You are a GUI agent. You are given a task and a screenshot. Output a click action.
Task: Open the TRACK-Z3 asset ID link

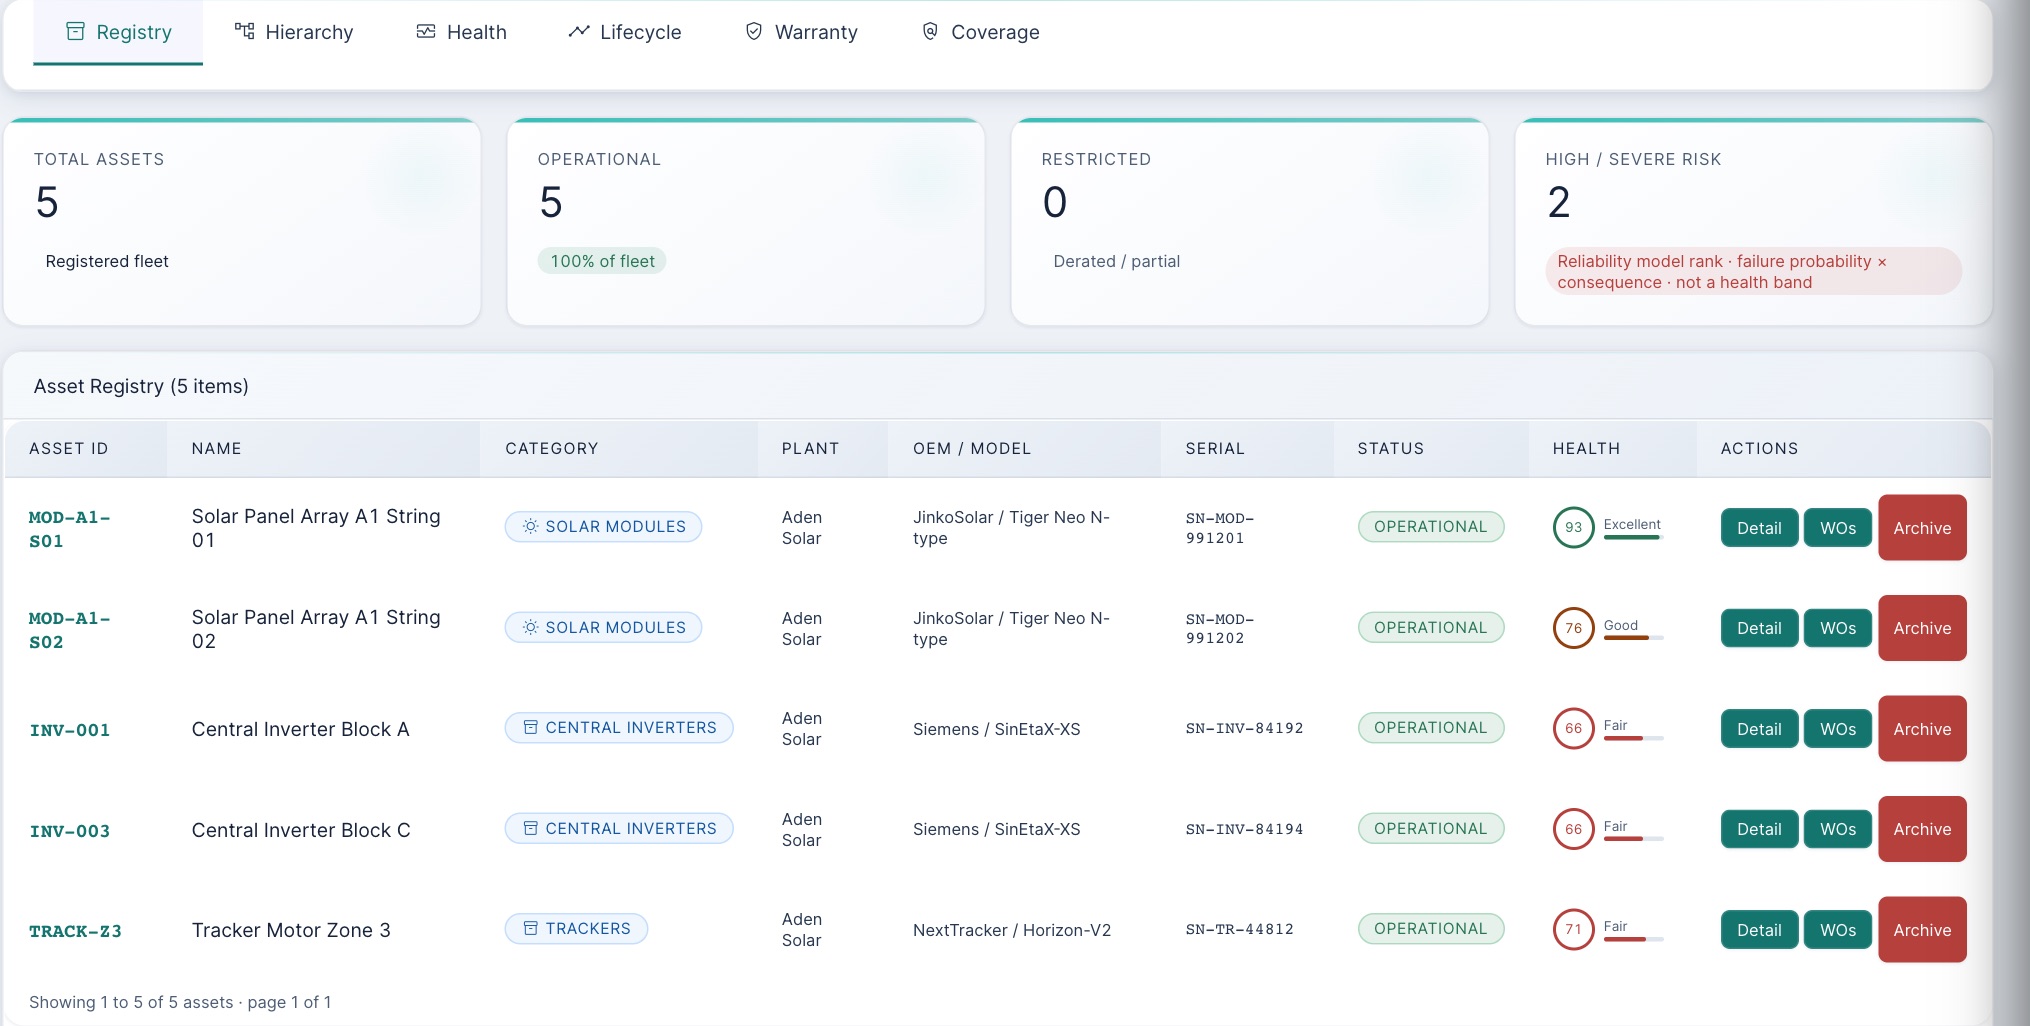click(x=75, y=931)
